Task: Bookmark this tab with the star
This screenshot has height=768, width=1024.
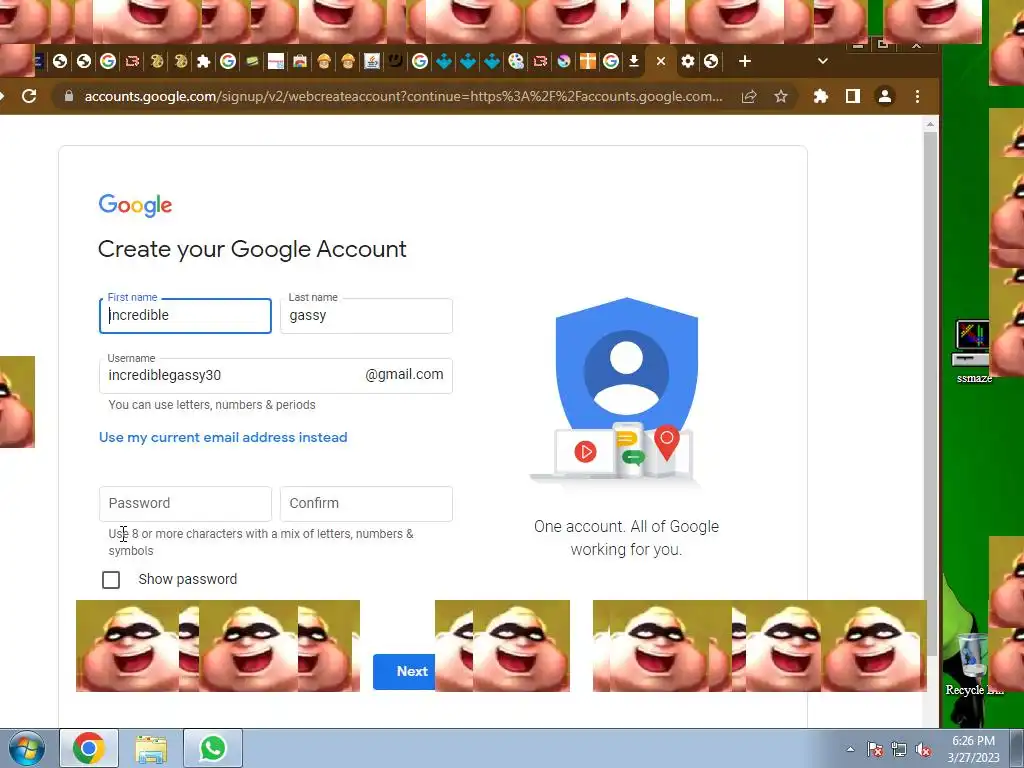Action: [780, 97]
